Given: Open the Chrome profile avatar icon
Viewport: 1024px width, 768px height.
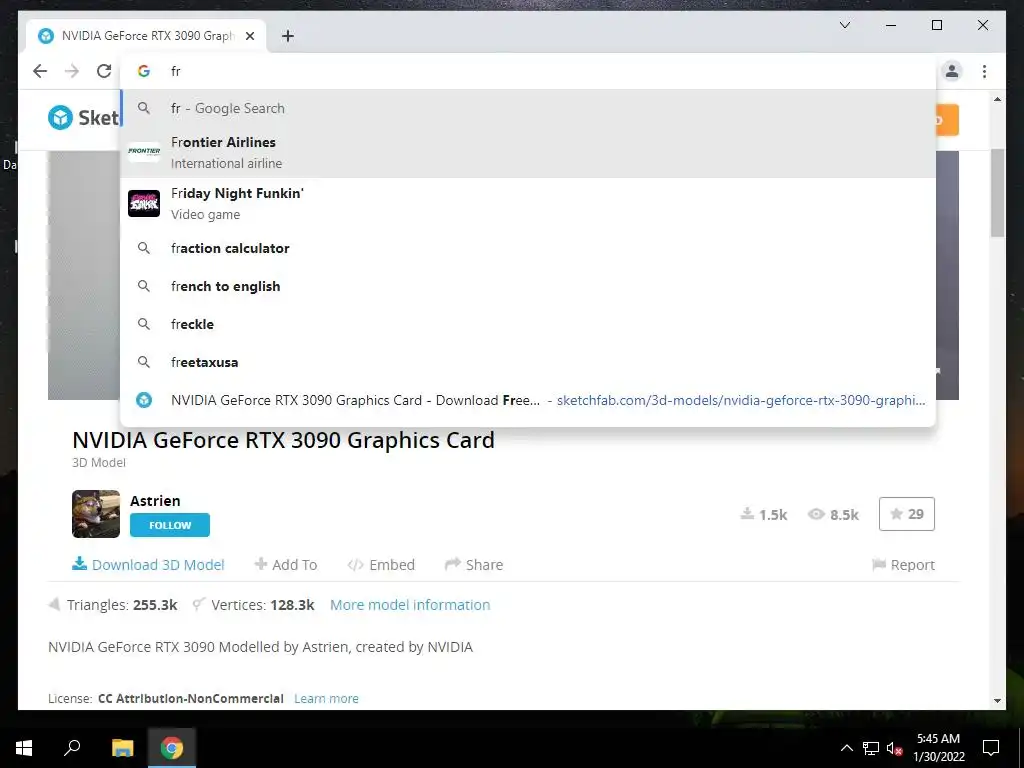Looking at the screenshot, I should coord(952,71).
